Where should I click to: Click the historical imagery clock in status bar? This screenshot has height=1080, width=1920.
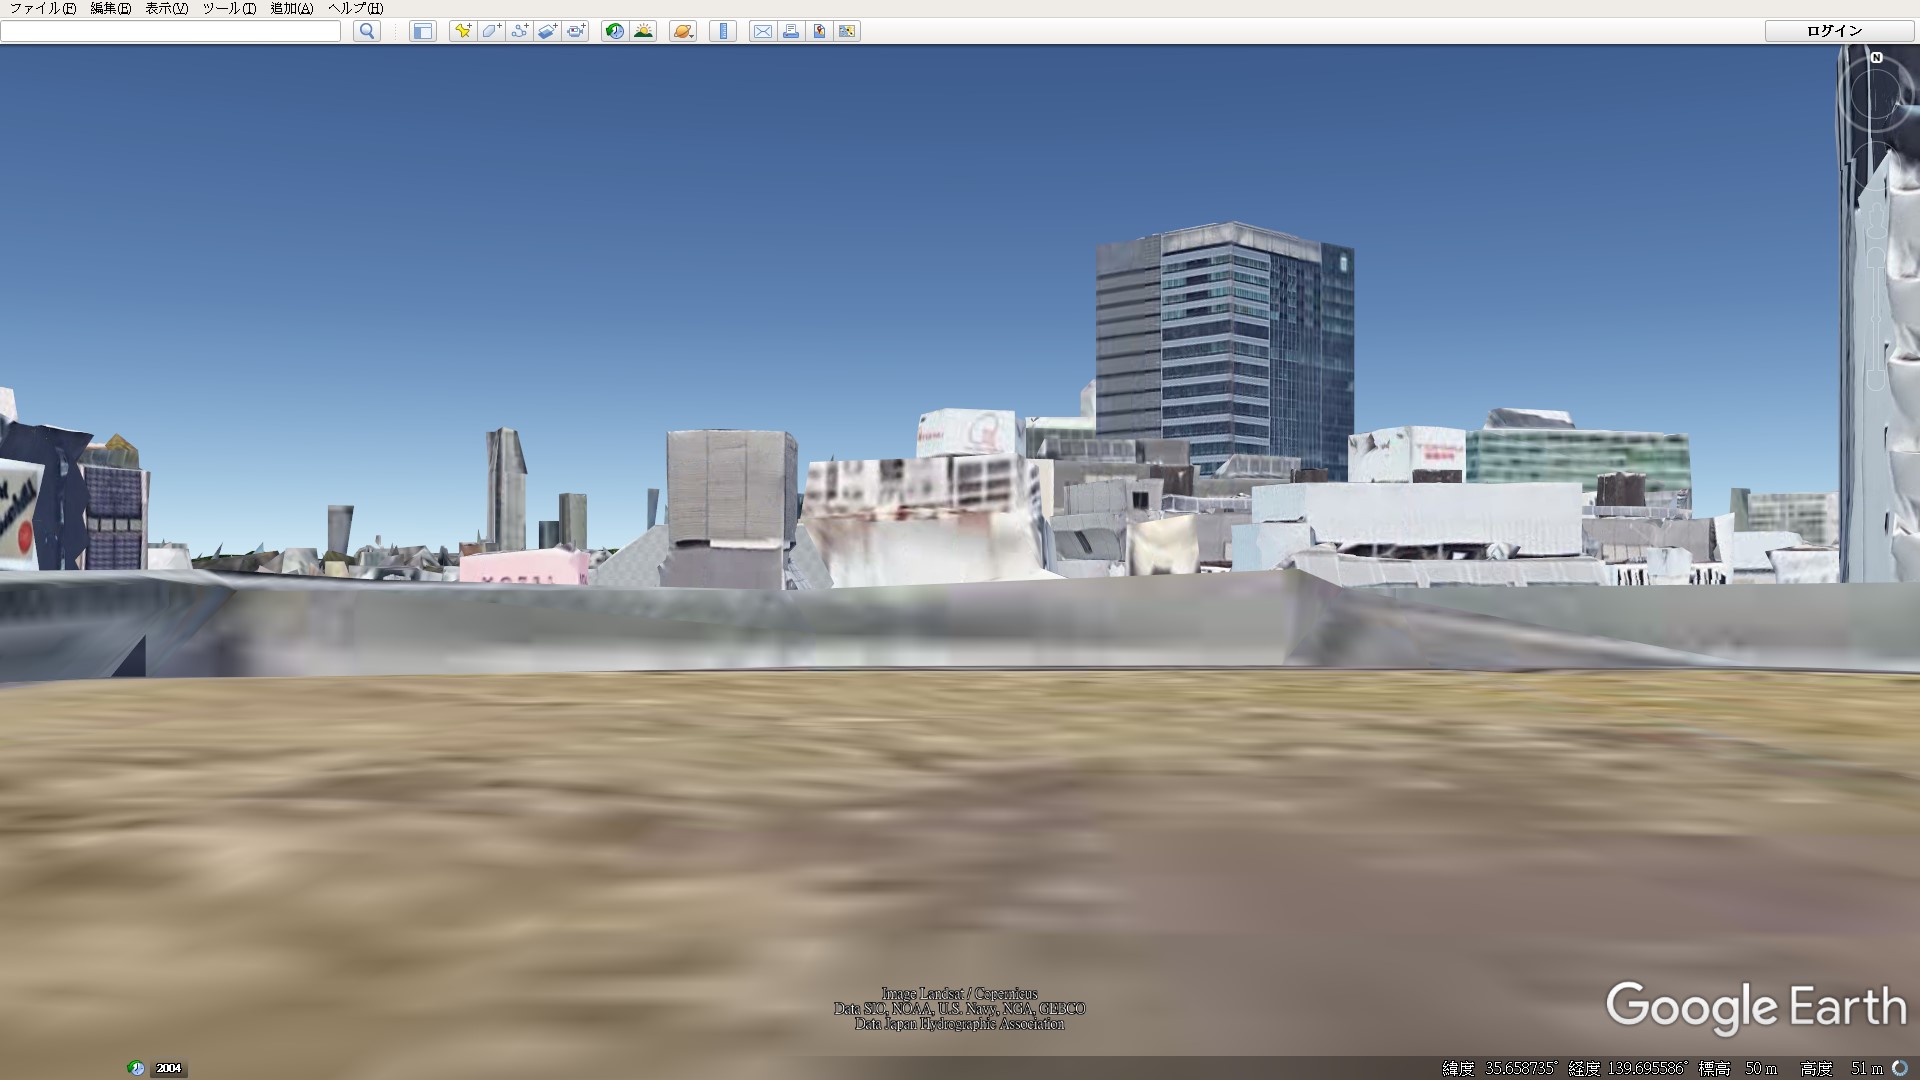coord(136,1068)
